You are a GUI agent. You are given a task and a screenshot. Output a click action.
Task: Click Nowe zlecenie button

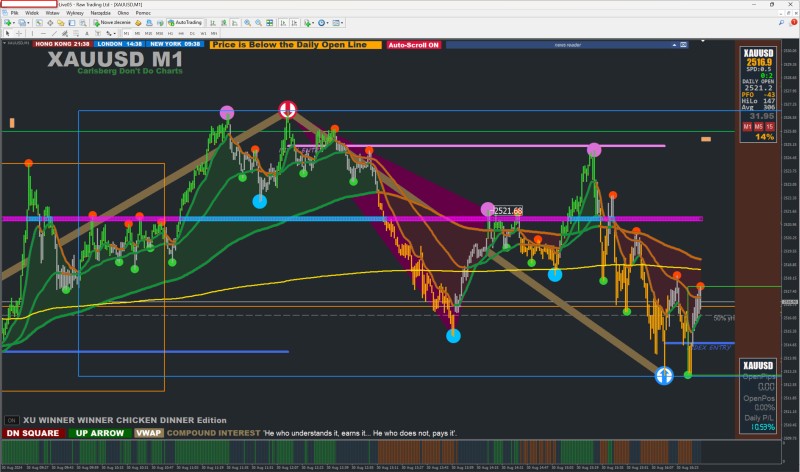[112, 22]
